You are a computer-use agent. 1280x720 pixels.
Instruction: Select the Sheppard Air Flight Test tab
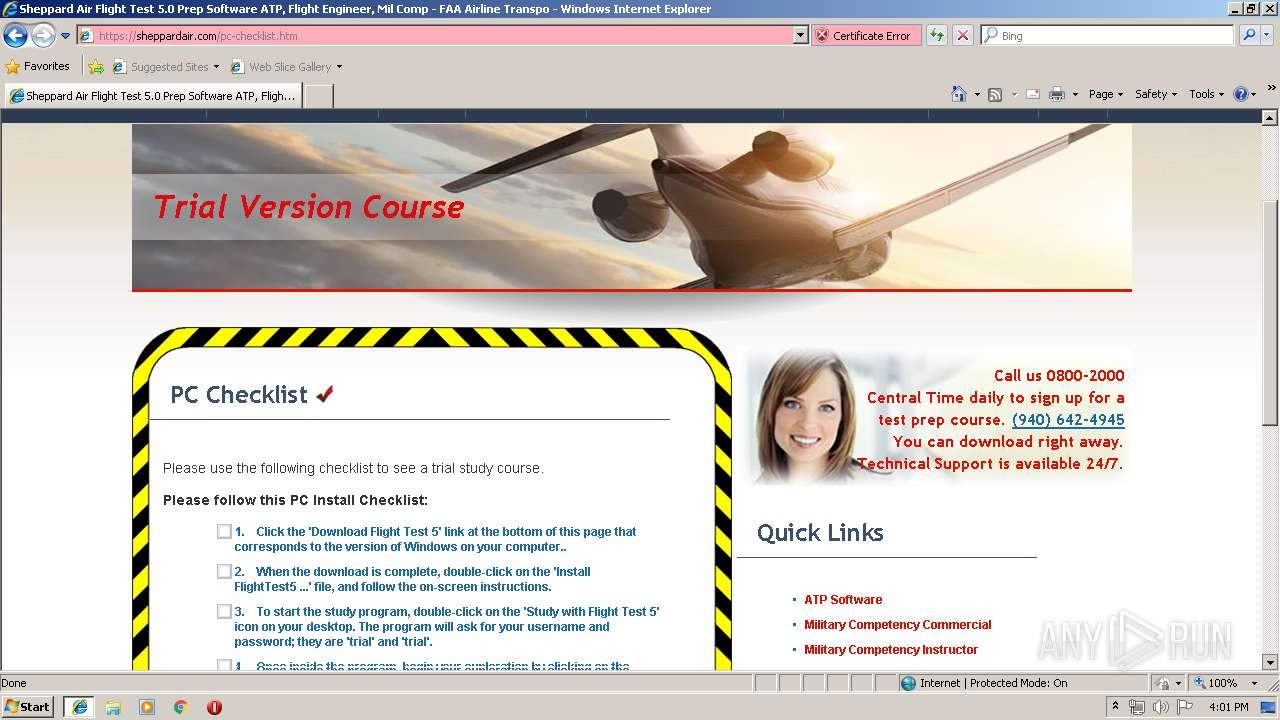click(153, 96)
